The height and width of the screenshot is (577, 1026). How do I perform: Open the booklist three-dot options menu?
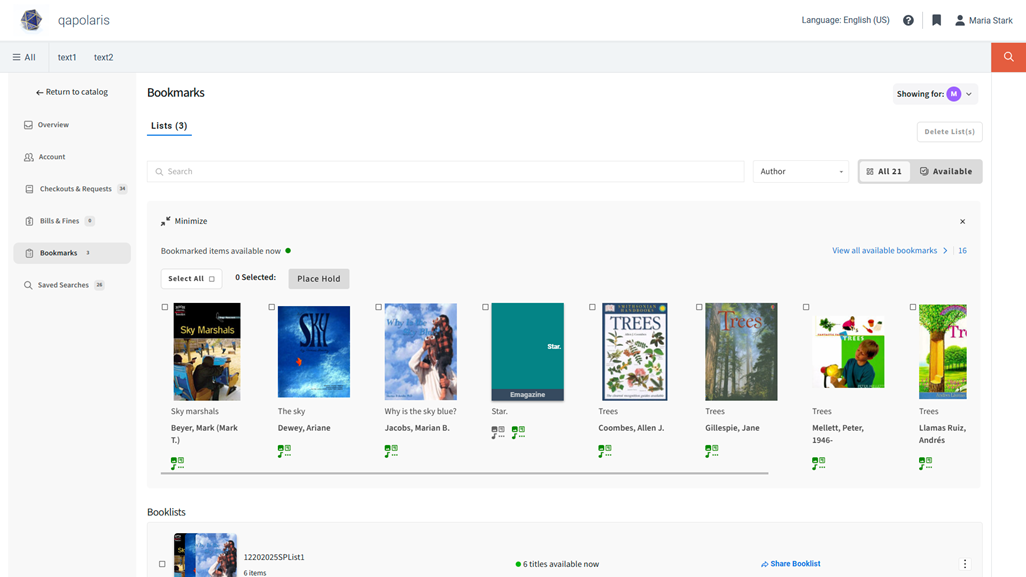[x=964, y=564]
